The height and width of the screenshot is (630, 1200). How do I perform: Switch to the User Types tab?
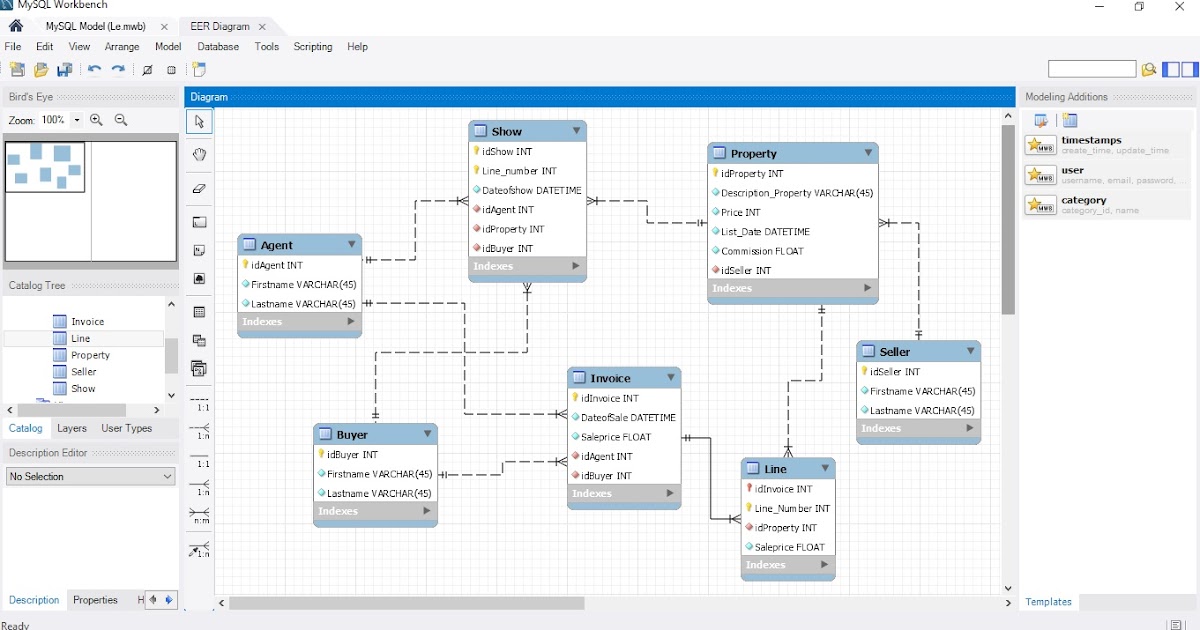127,428
